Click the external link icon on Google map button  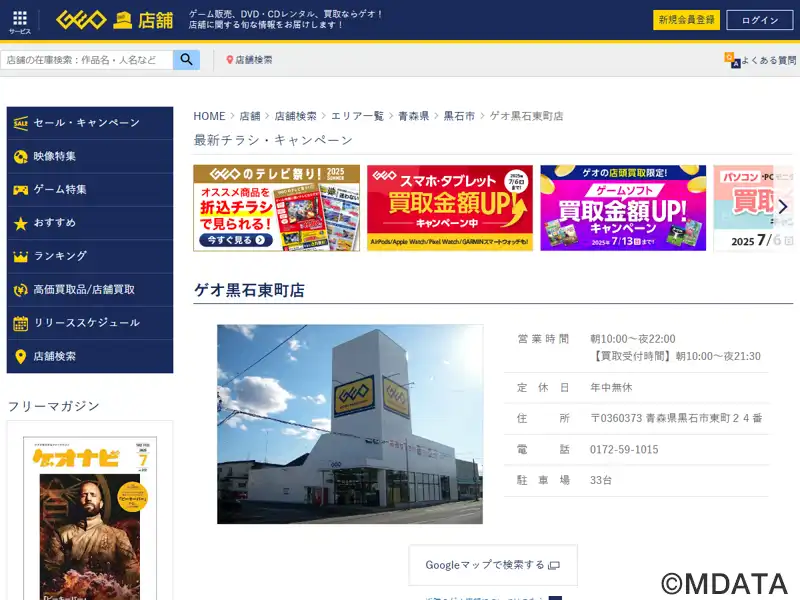pos(554,565)
